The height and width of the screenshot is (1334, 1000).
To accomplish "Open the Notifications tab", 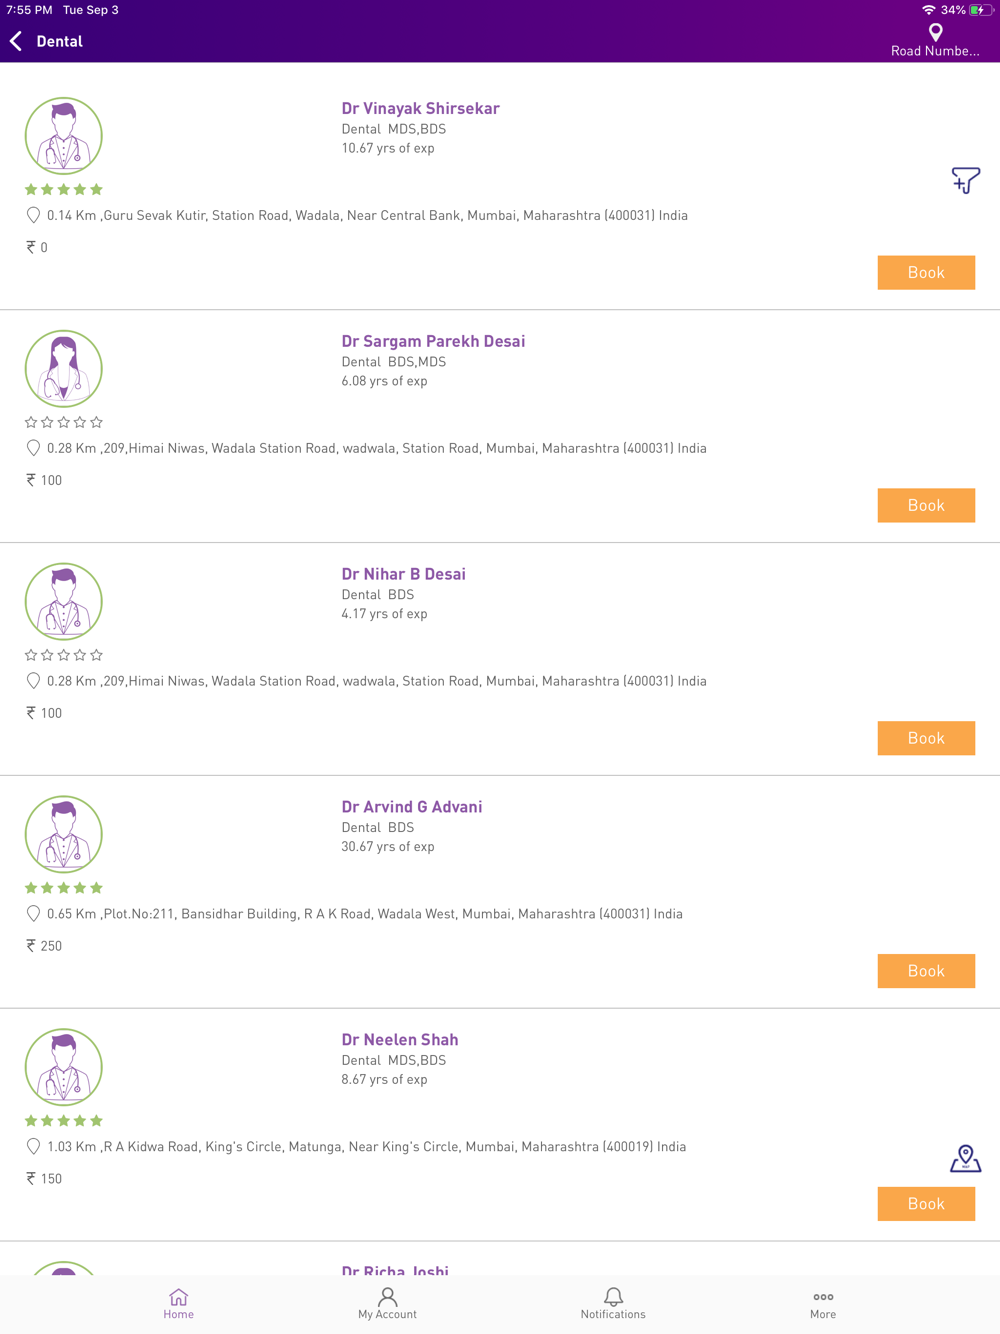I will coord(613,1303).
